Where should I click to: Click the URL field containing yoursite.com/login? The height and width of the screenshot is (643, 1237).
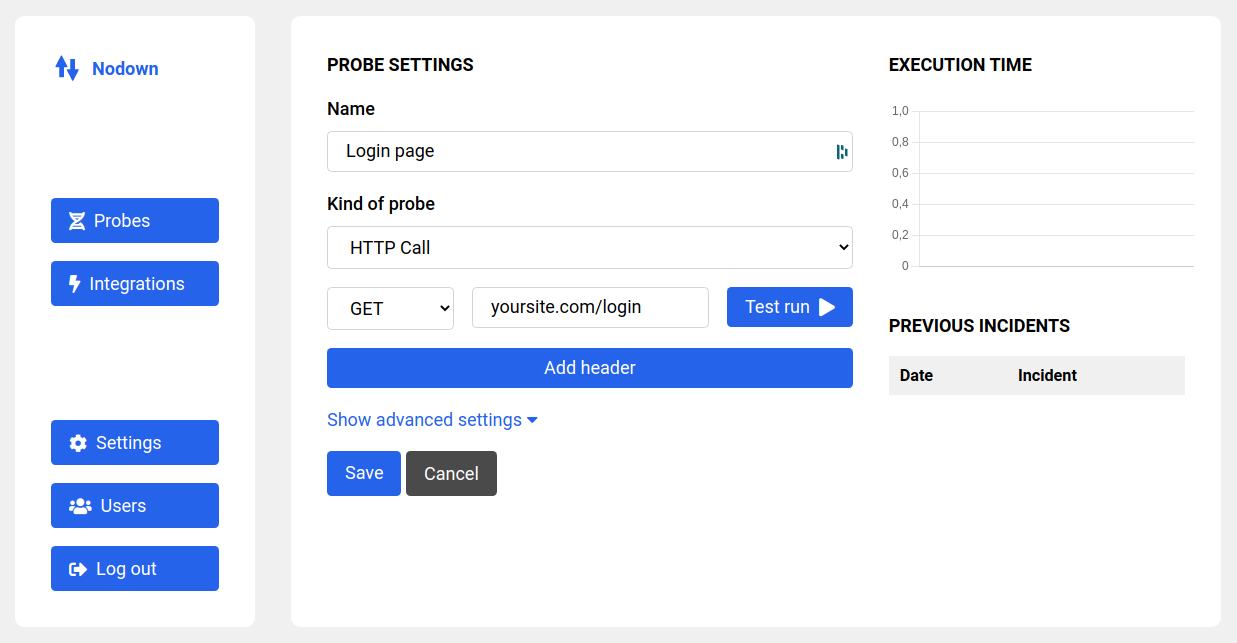tap(590, 307)
